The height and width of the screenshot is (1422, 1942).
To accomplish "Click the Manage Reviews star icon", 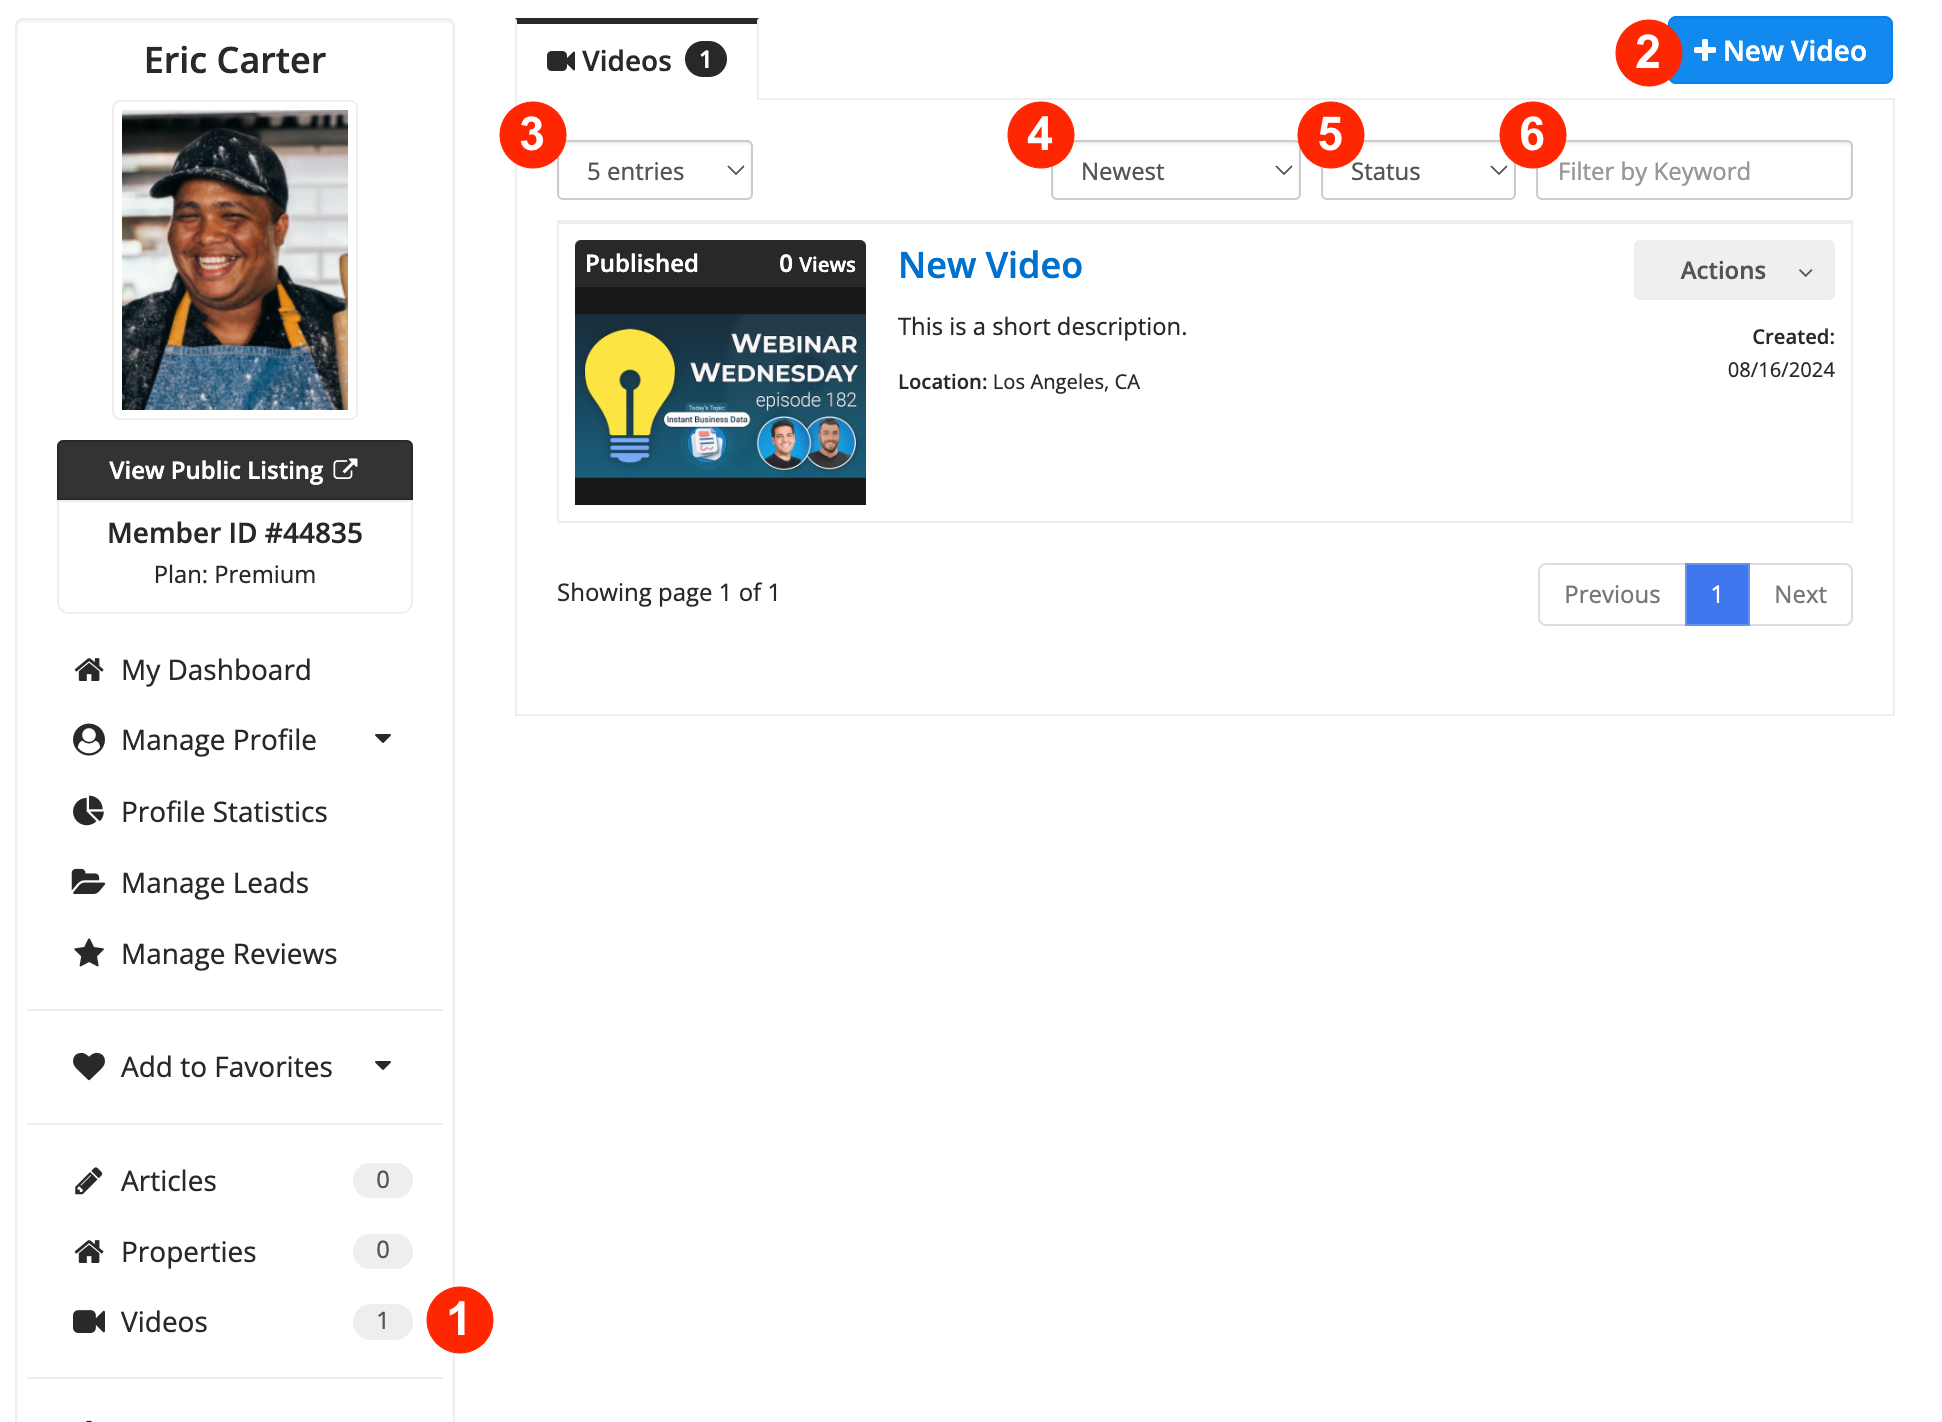I will click(x=89, y=953).
